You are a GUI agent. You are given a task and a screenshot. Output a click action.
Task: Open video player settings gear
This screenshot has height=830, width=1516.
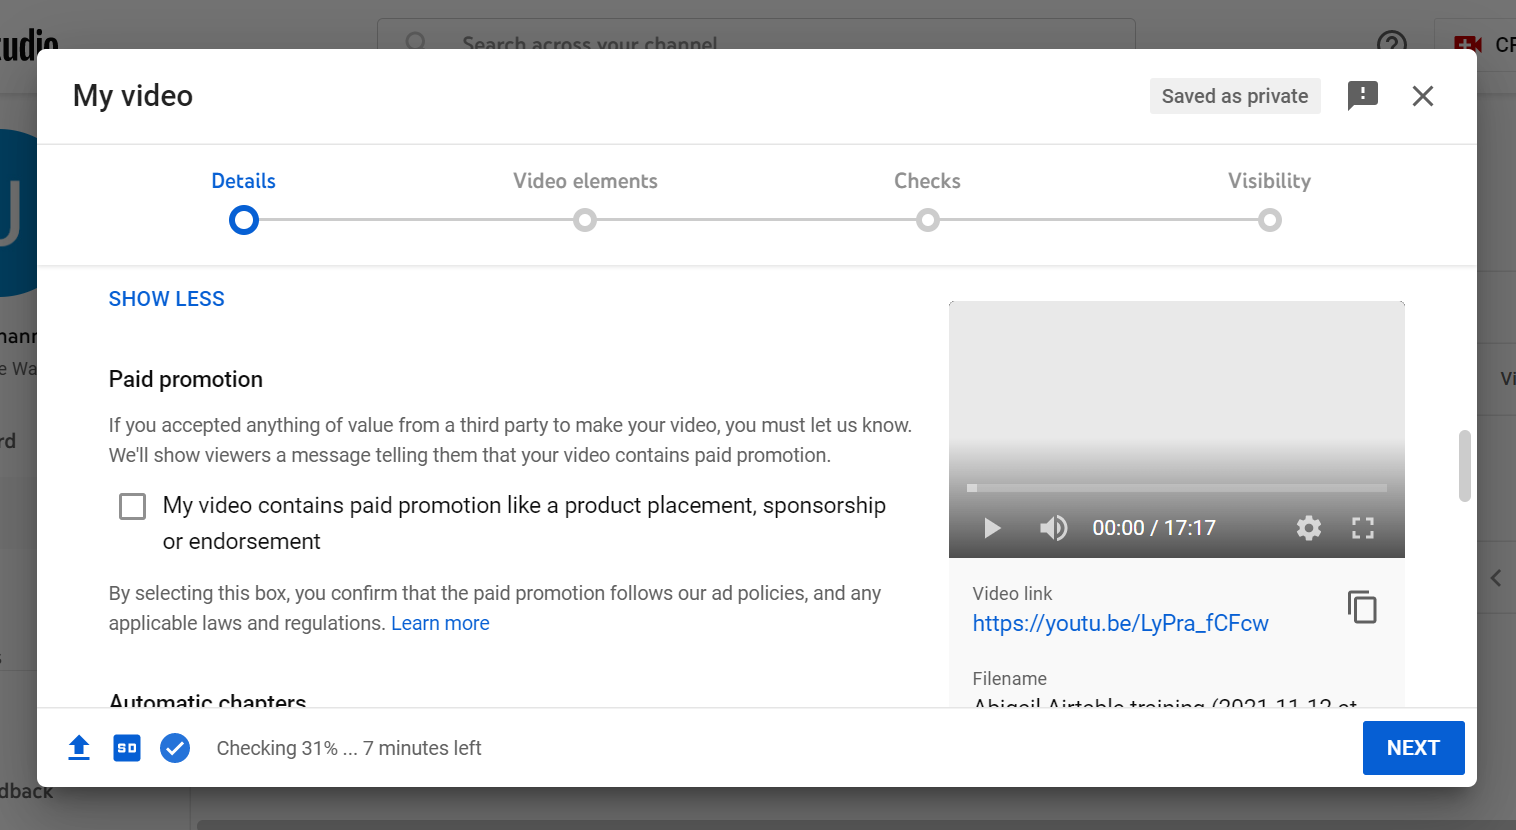click(1308, 528)
